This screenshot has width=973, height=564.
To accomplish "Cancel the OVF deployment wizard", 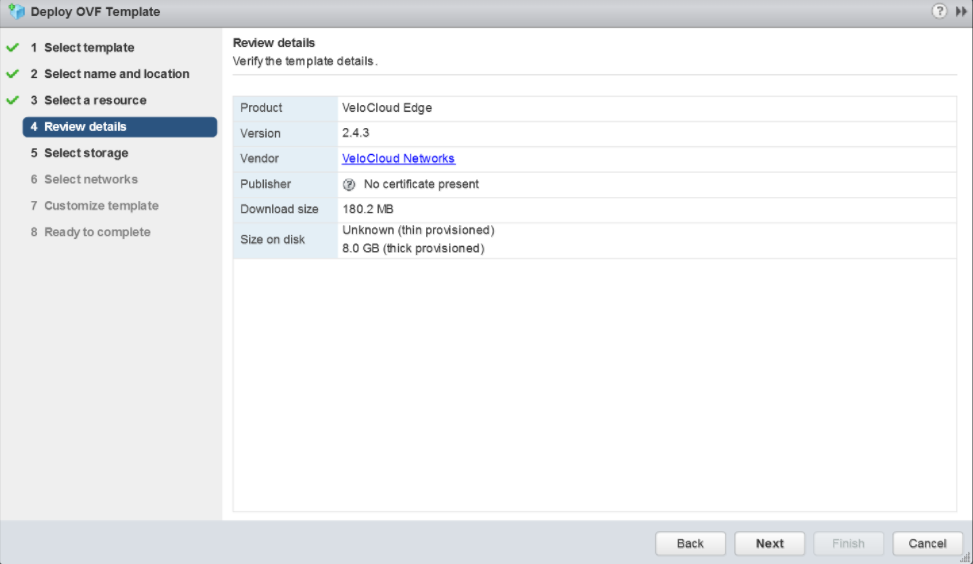I will 927,543.
